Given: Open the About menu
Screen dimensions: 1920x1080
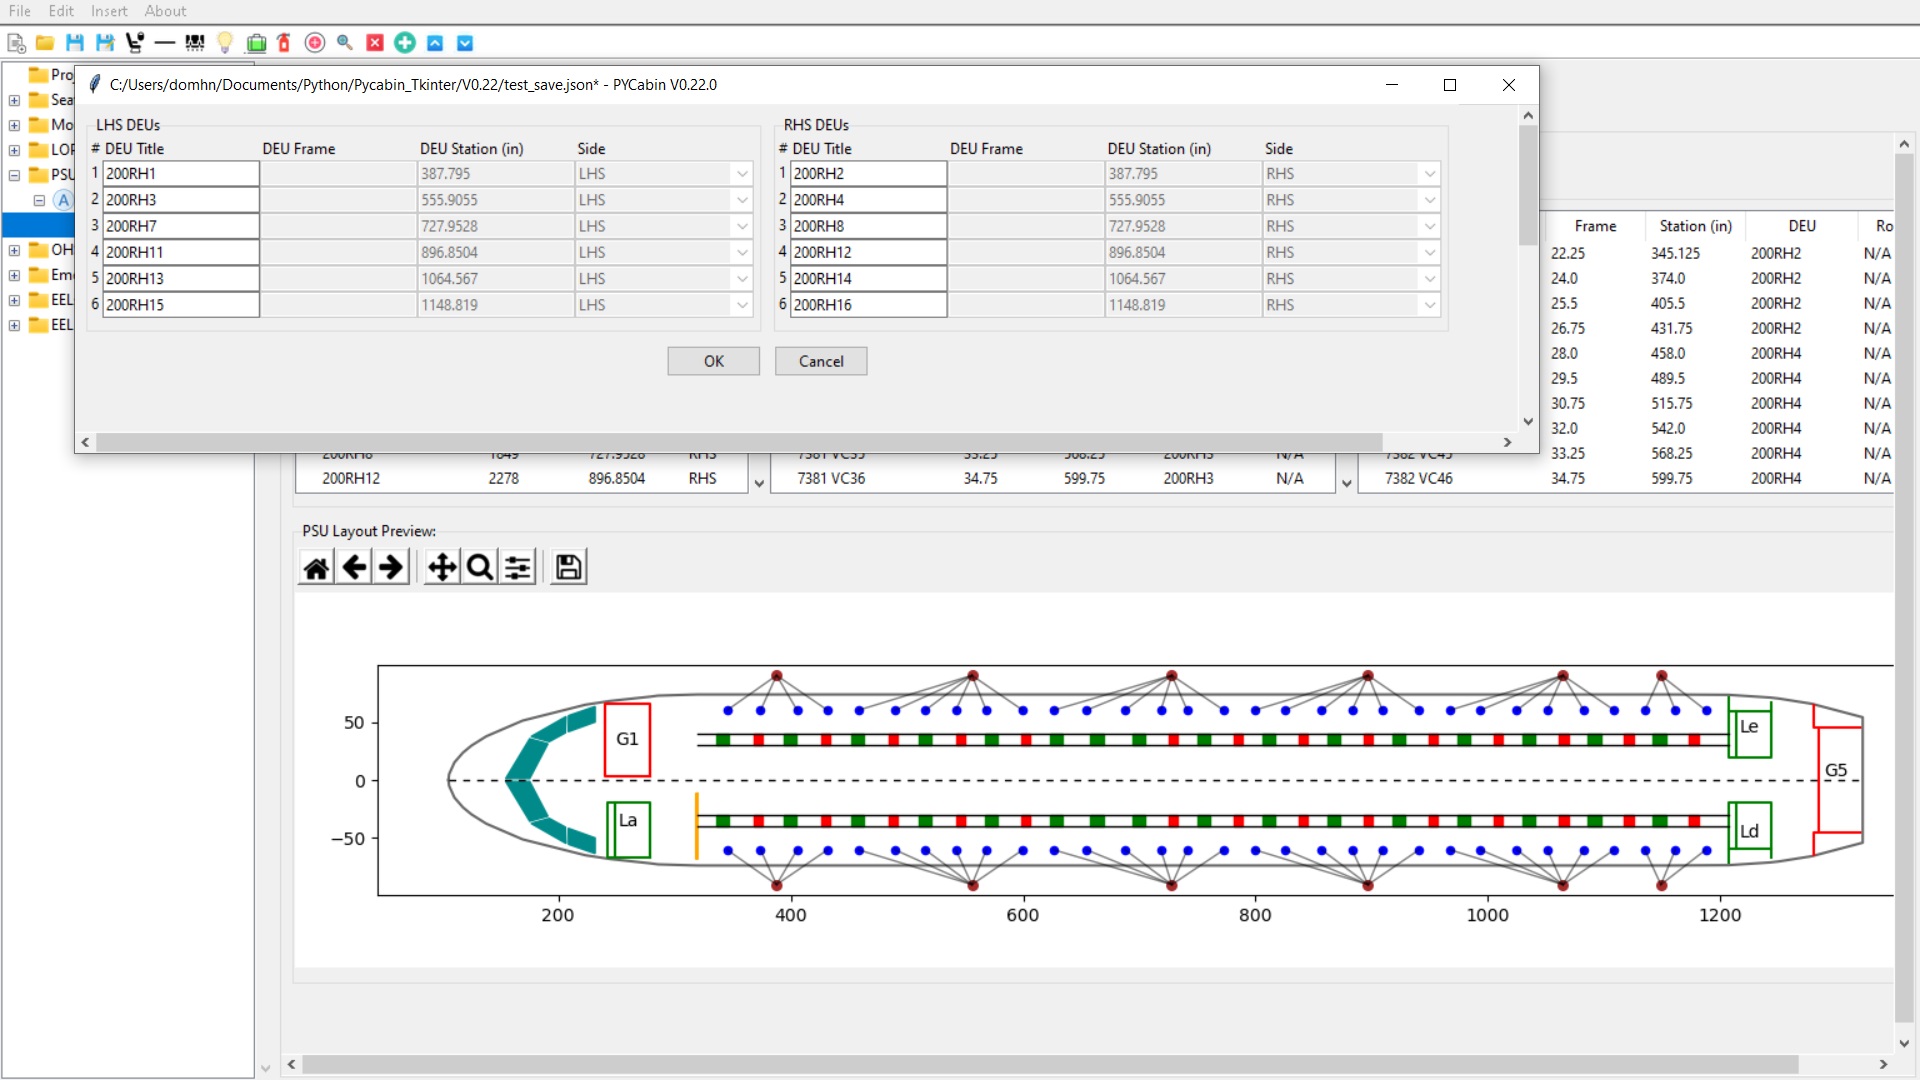Looking at the screenshot, I should tap(165, 11).
